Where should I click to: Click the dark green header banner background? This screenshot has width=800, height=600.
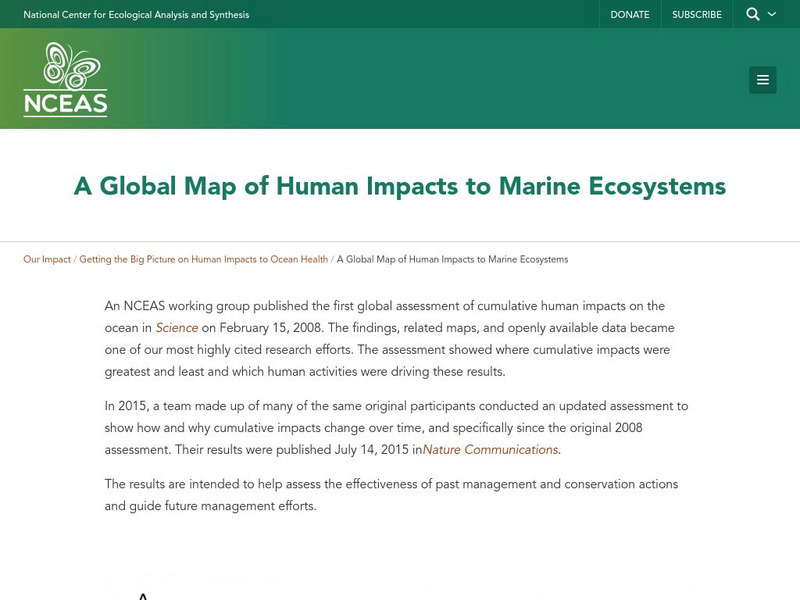450,80
